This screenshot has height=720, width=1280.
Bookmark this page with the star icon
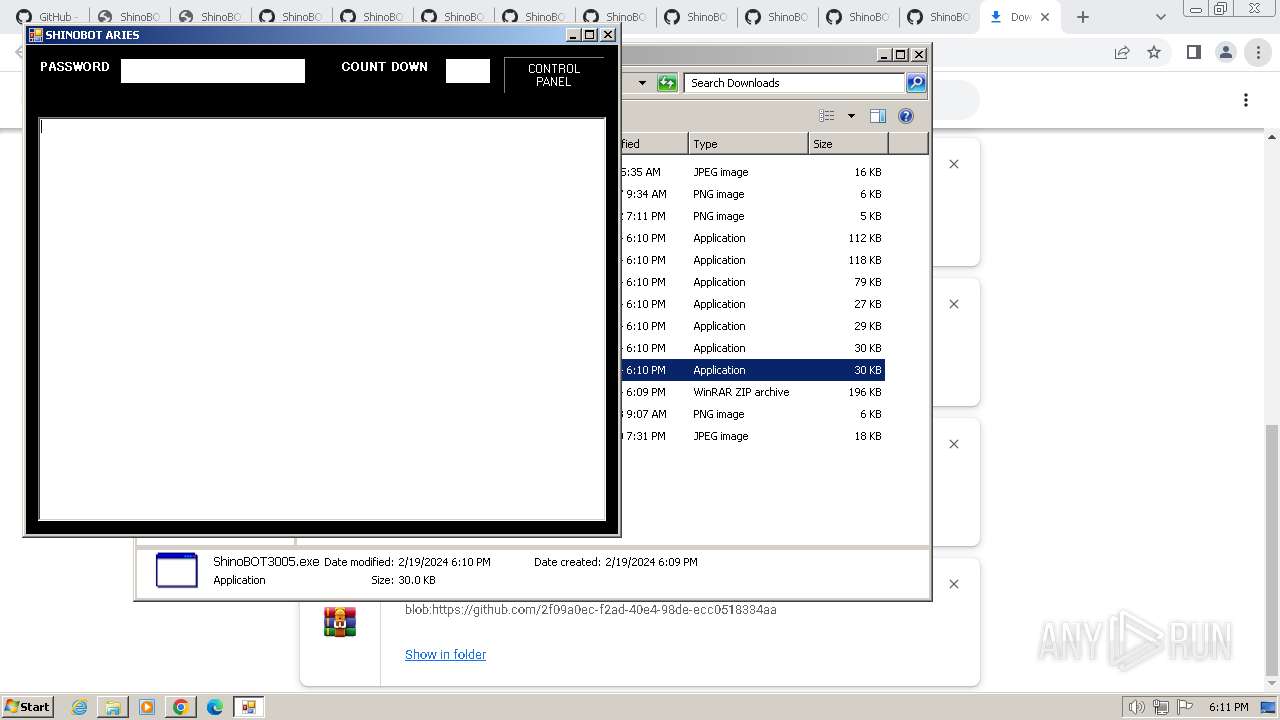tap(1154, 53)
